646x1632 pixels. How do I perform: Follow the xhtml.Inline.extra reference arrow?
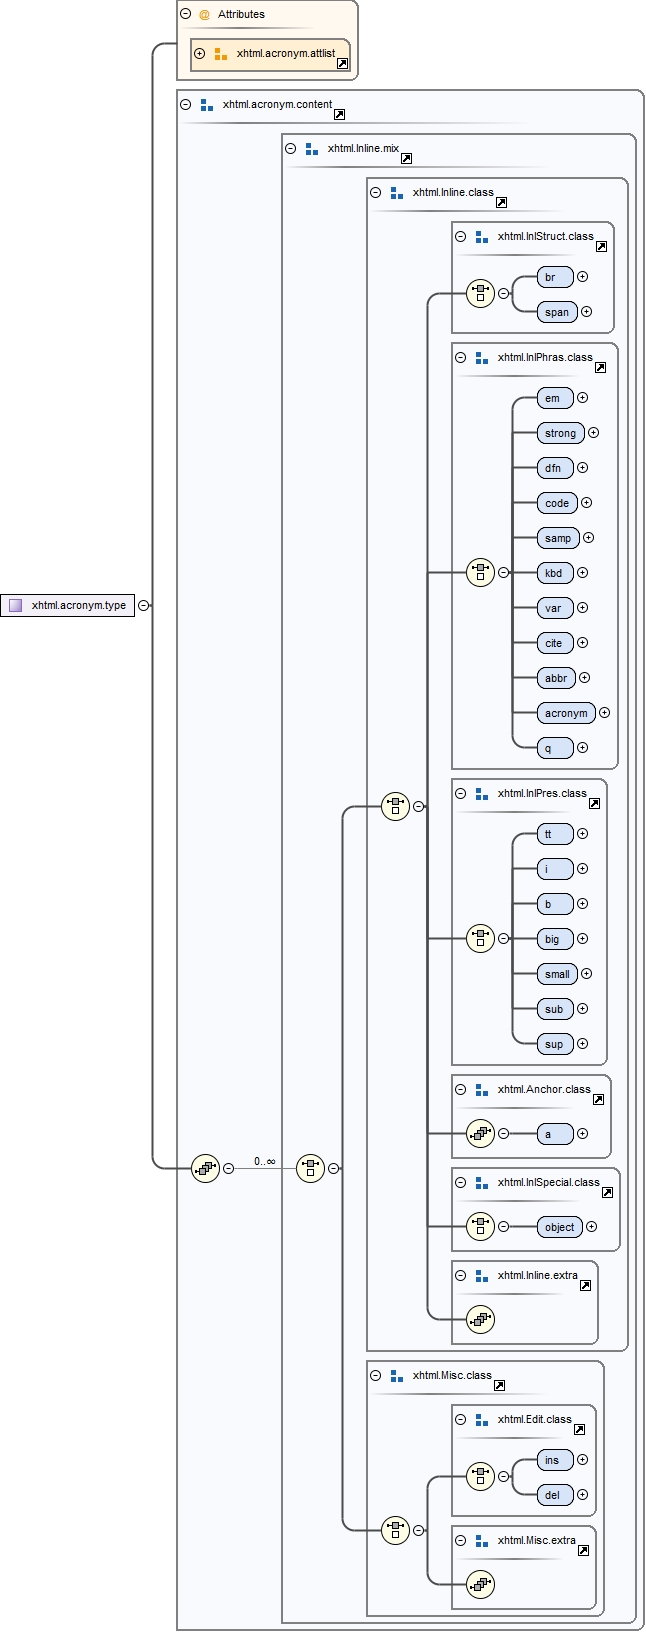click(x=585, y=1285)
